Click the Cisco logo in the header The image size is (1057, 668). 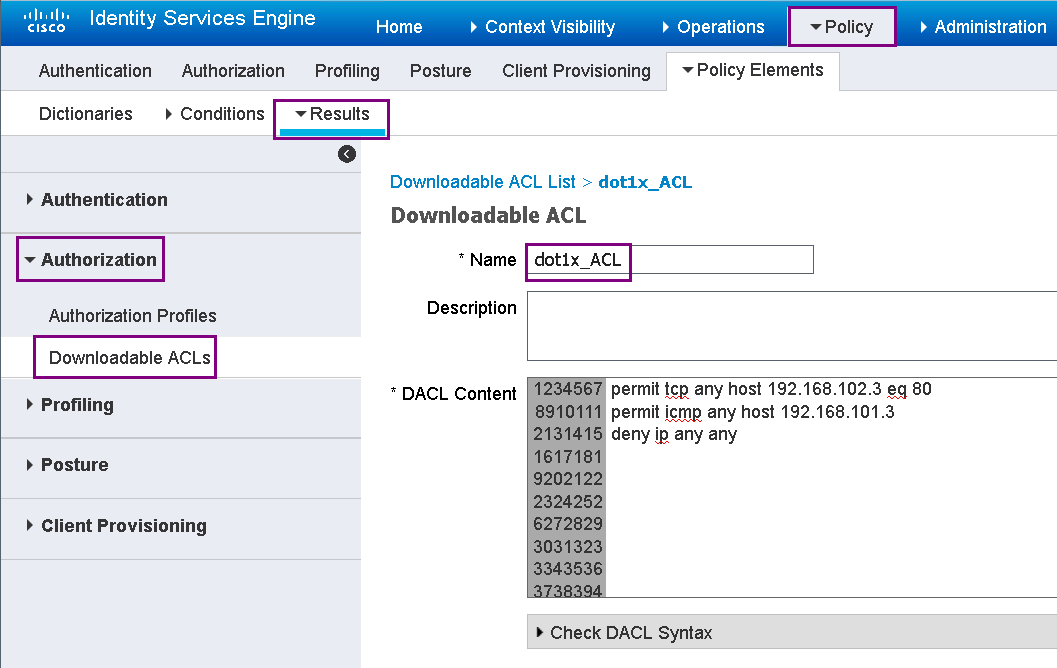click(x=46, y=20)
